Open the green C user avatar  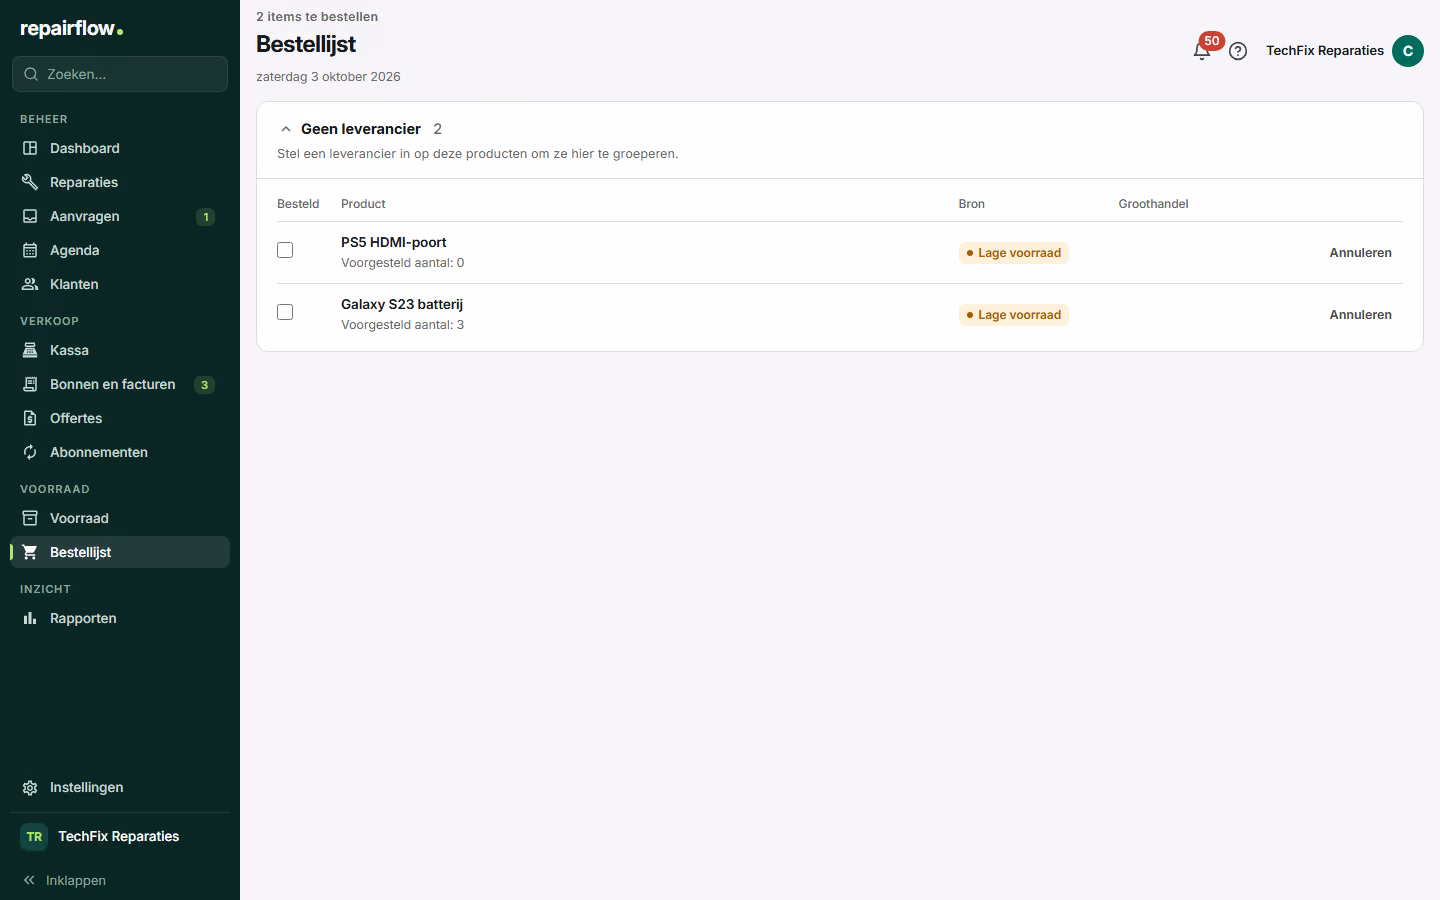[1408, 51]
